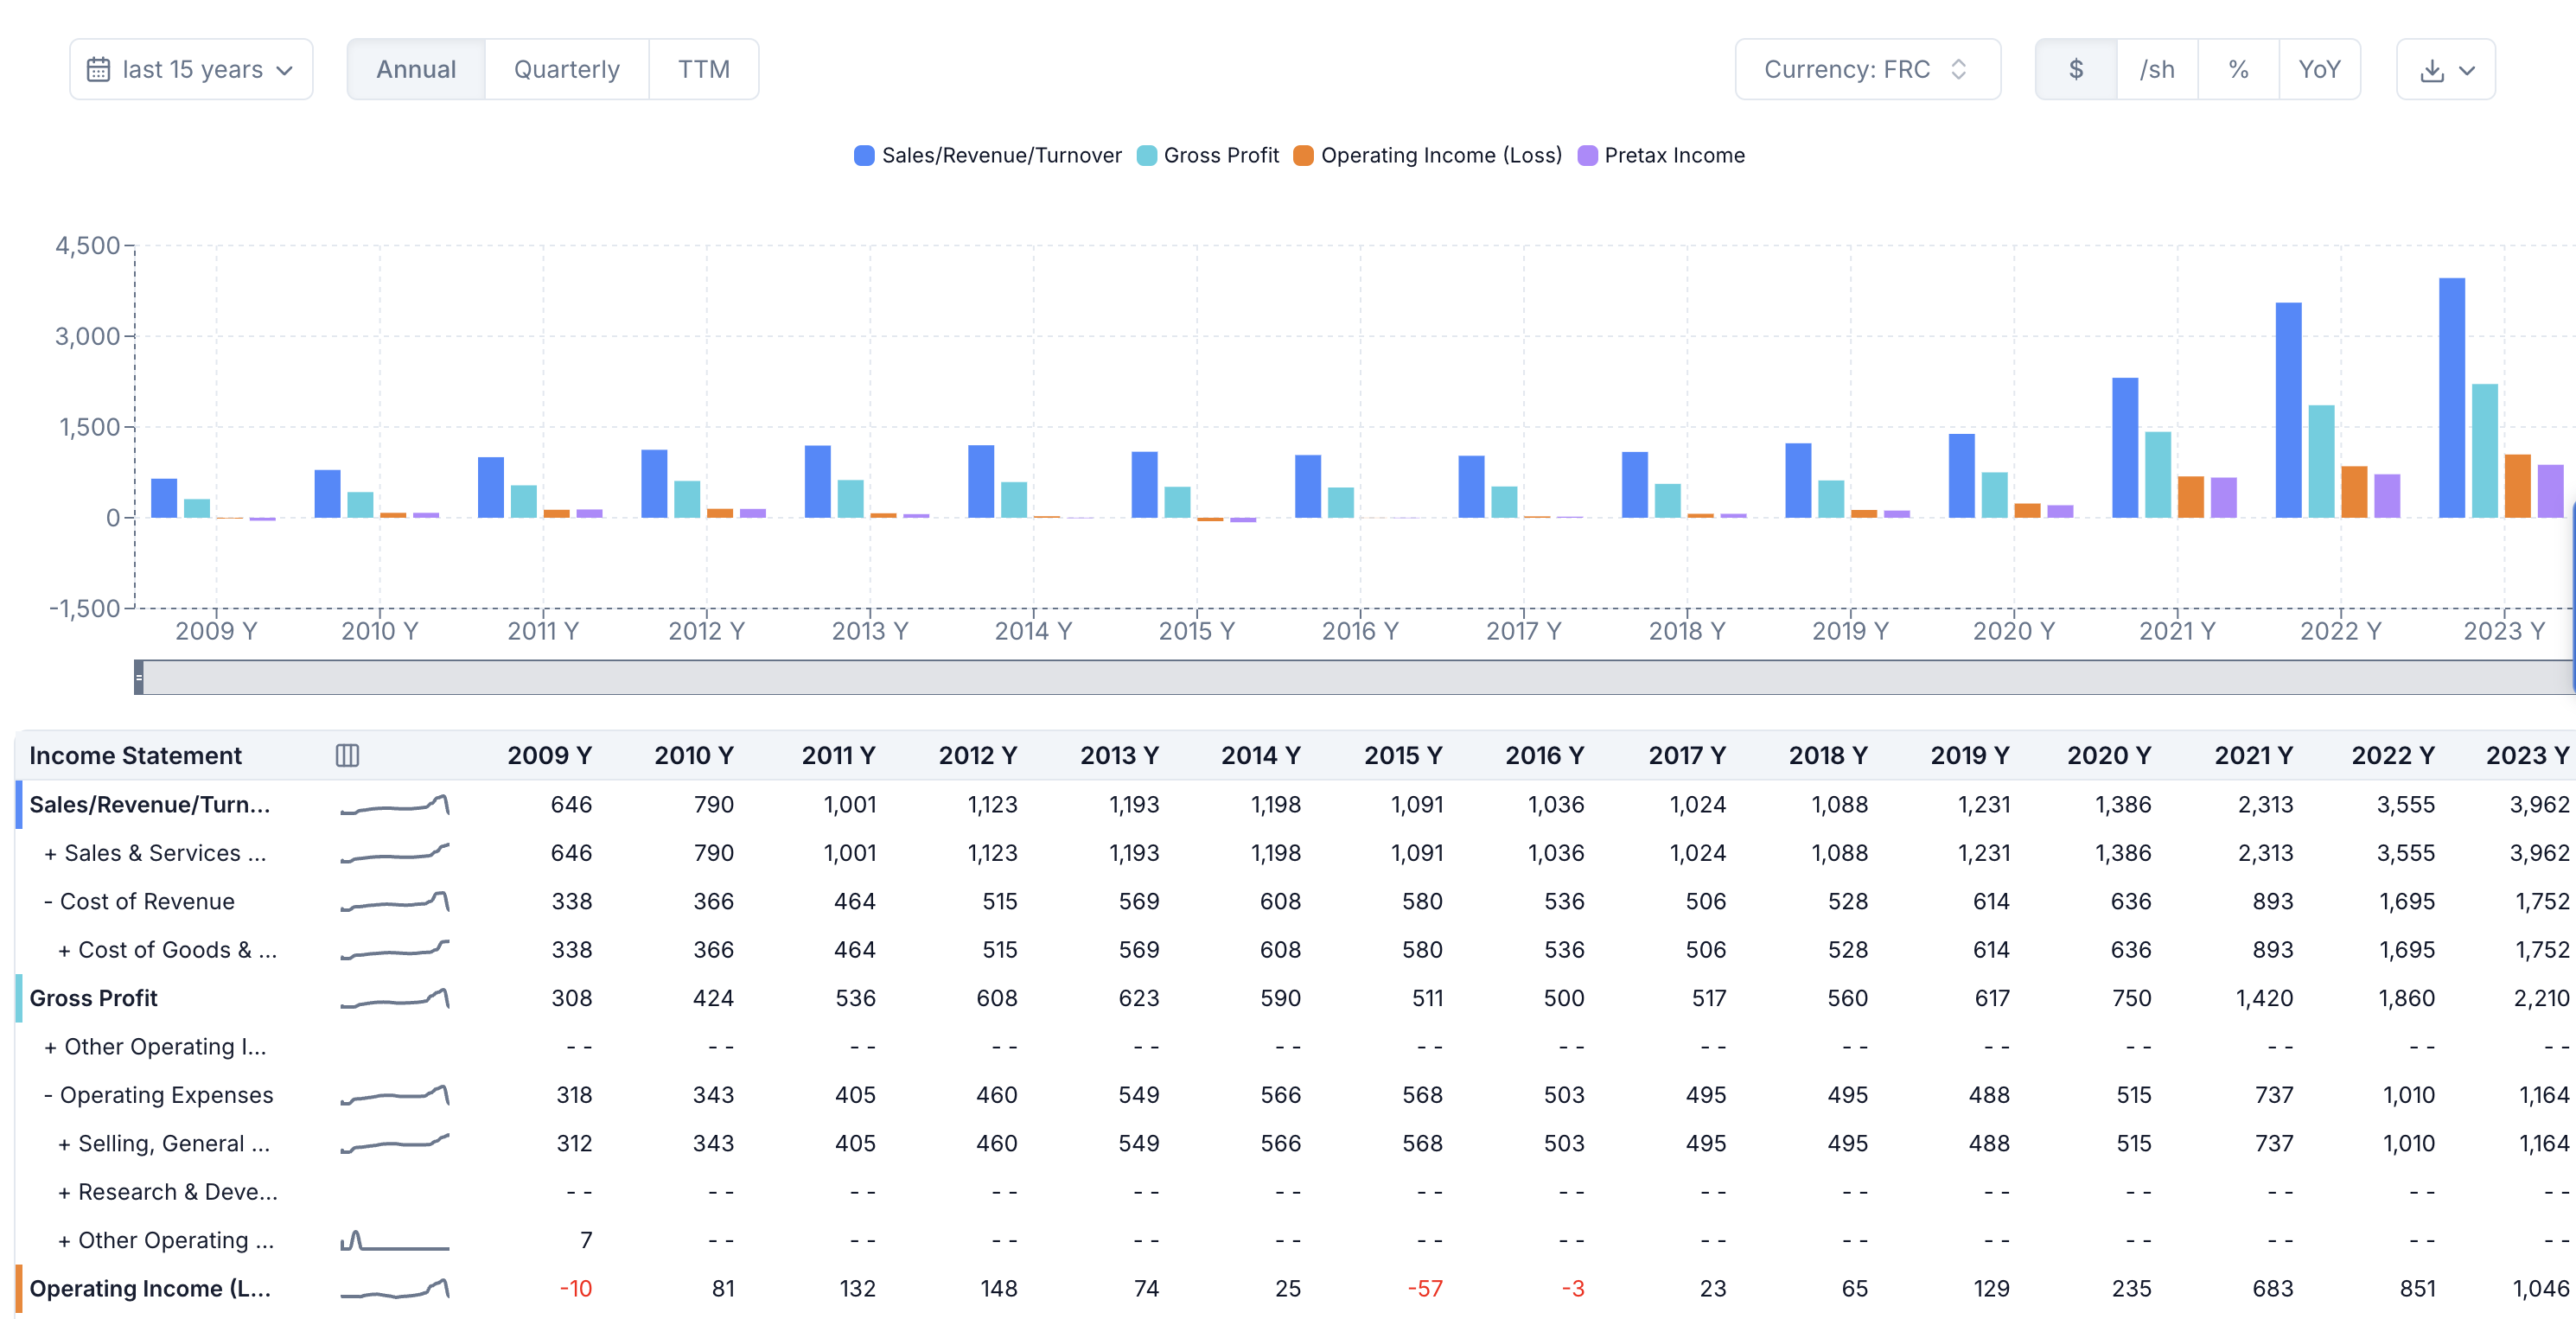Toggle Gross Profit legend series

1208,155
